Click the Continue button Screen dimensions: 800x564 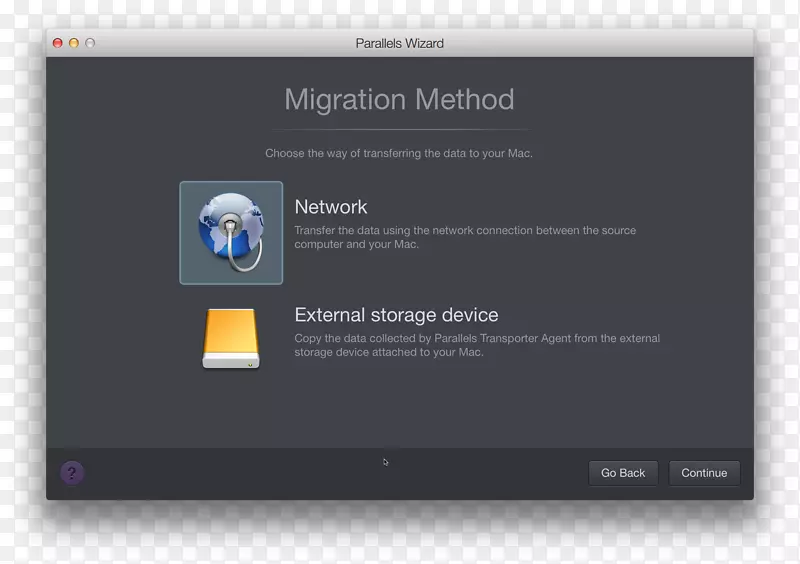pos(704,473)
